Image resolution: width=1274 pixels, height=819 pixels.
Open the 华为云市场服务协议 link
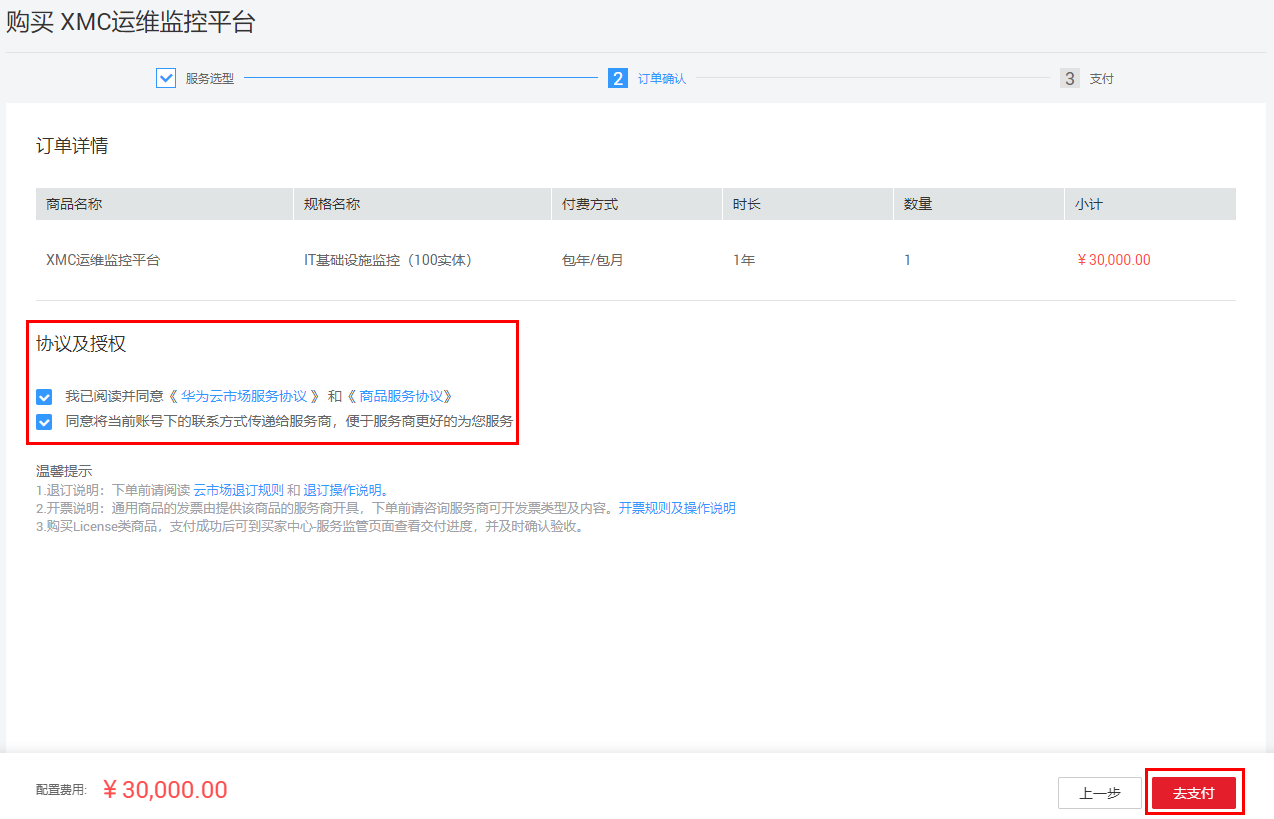click(244, 396)
